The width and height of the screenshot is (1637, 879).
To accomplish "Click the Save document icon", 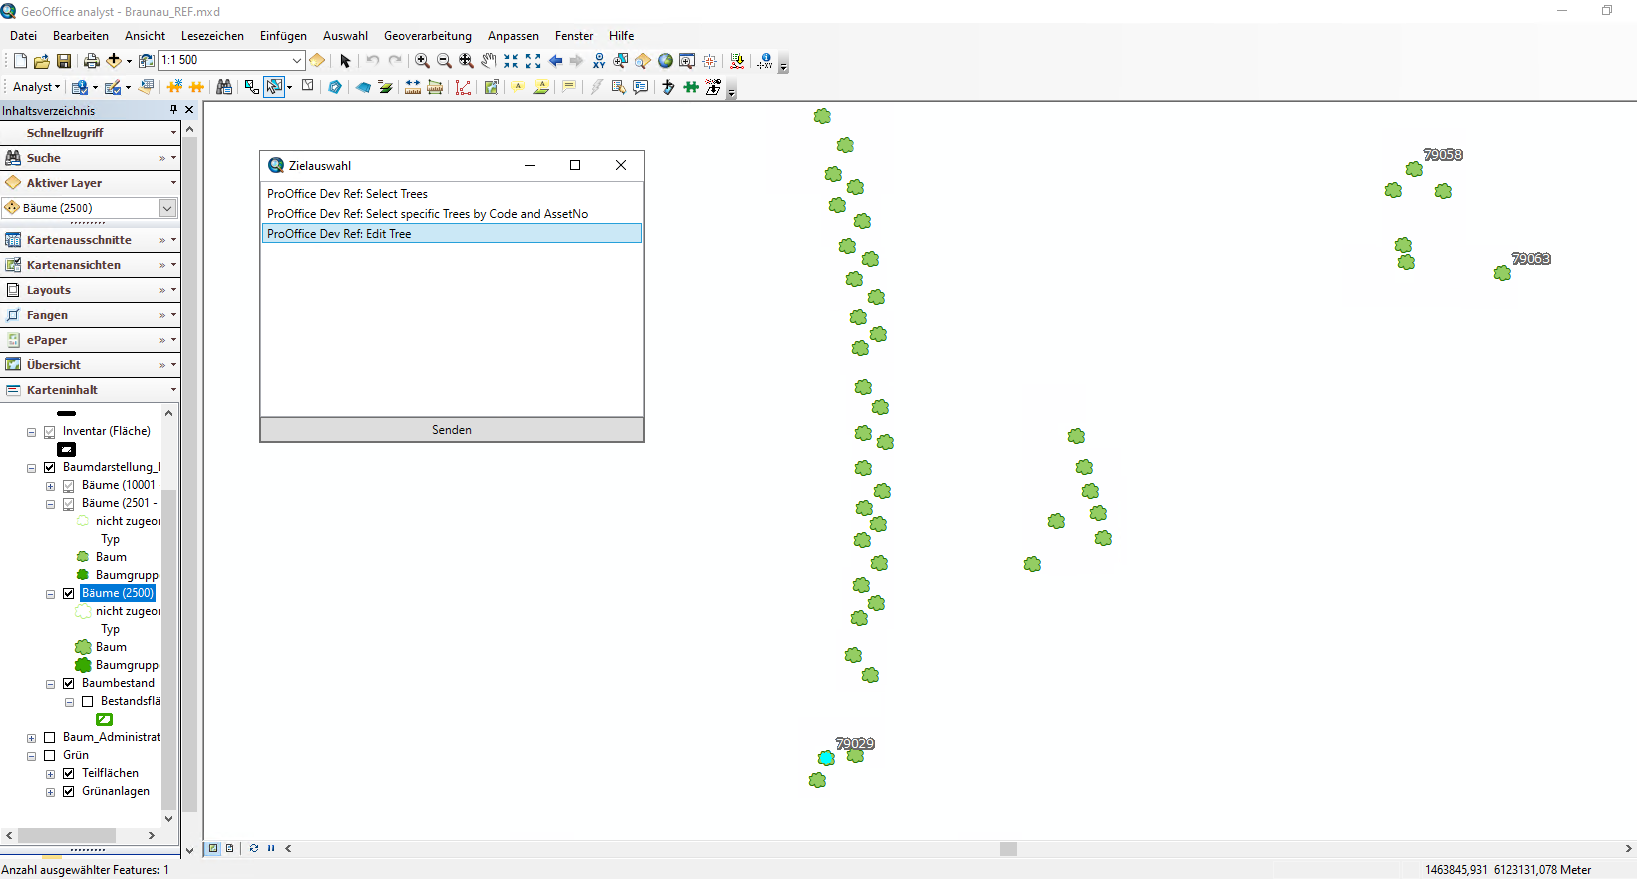I will click(63, 61).
